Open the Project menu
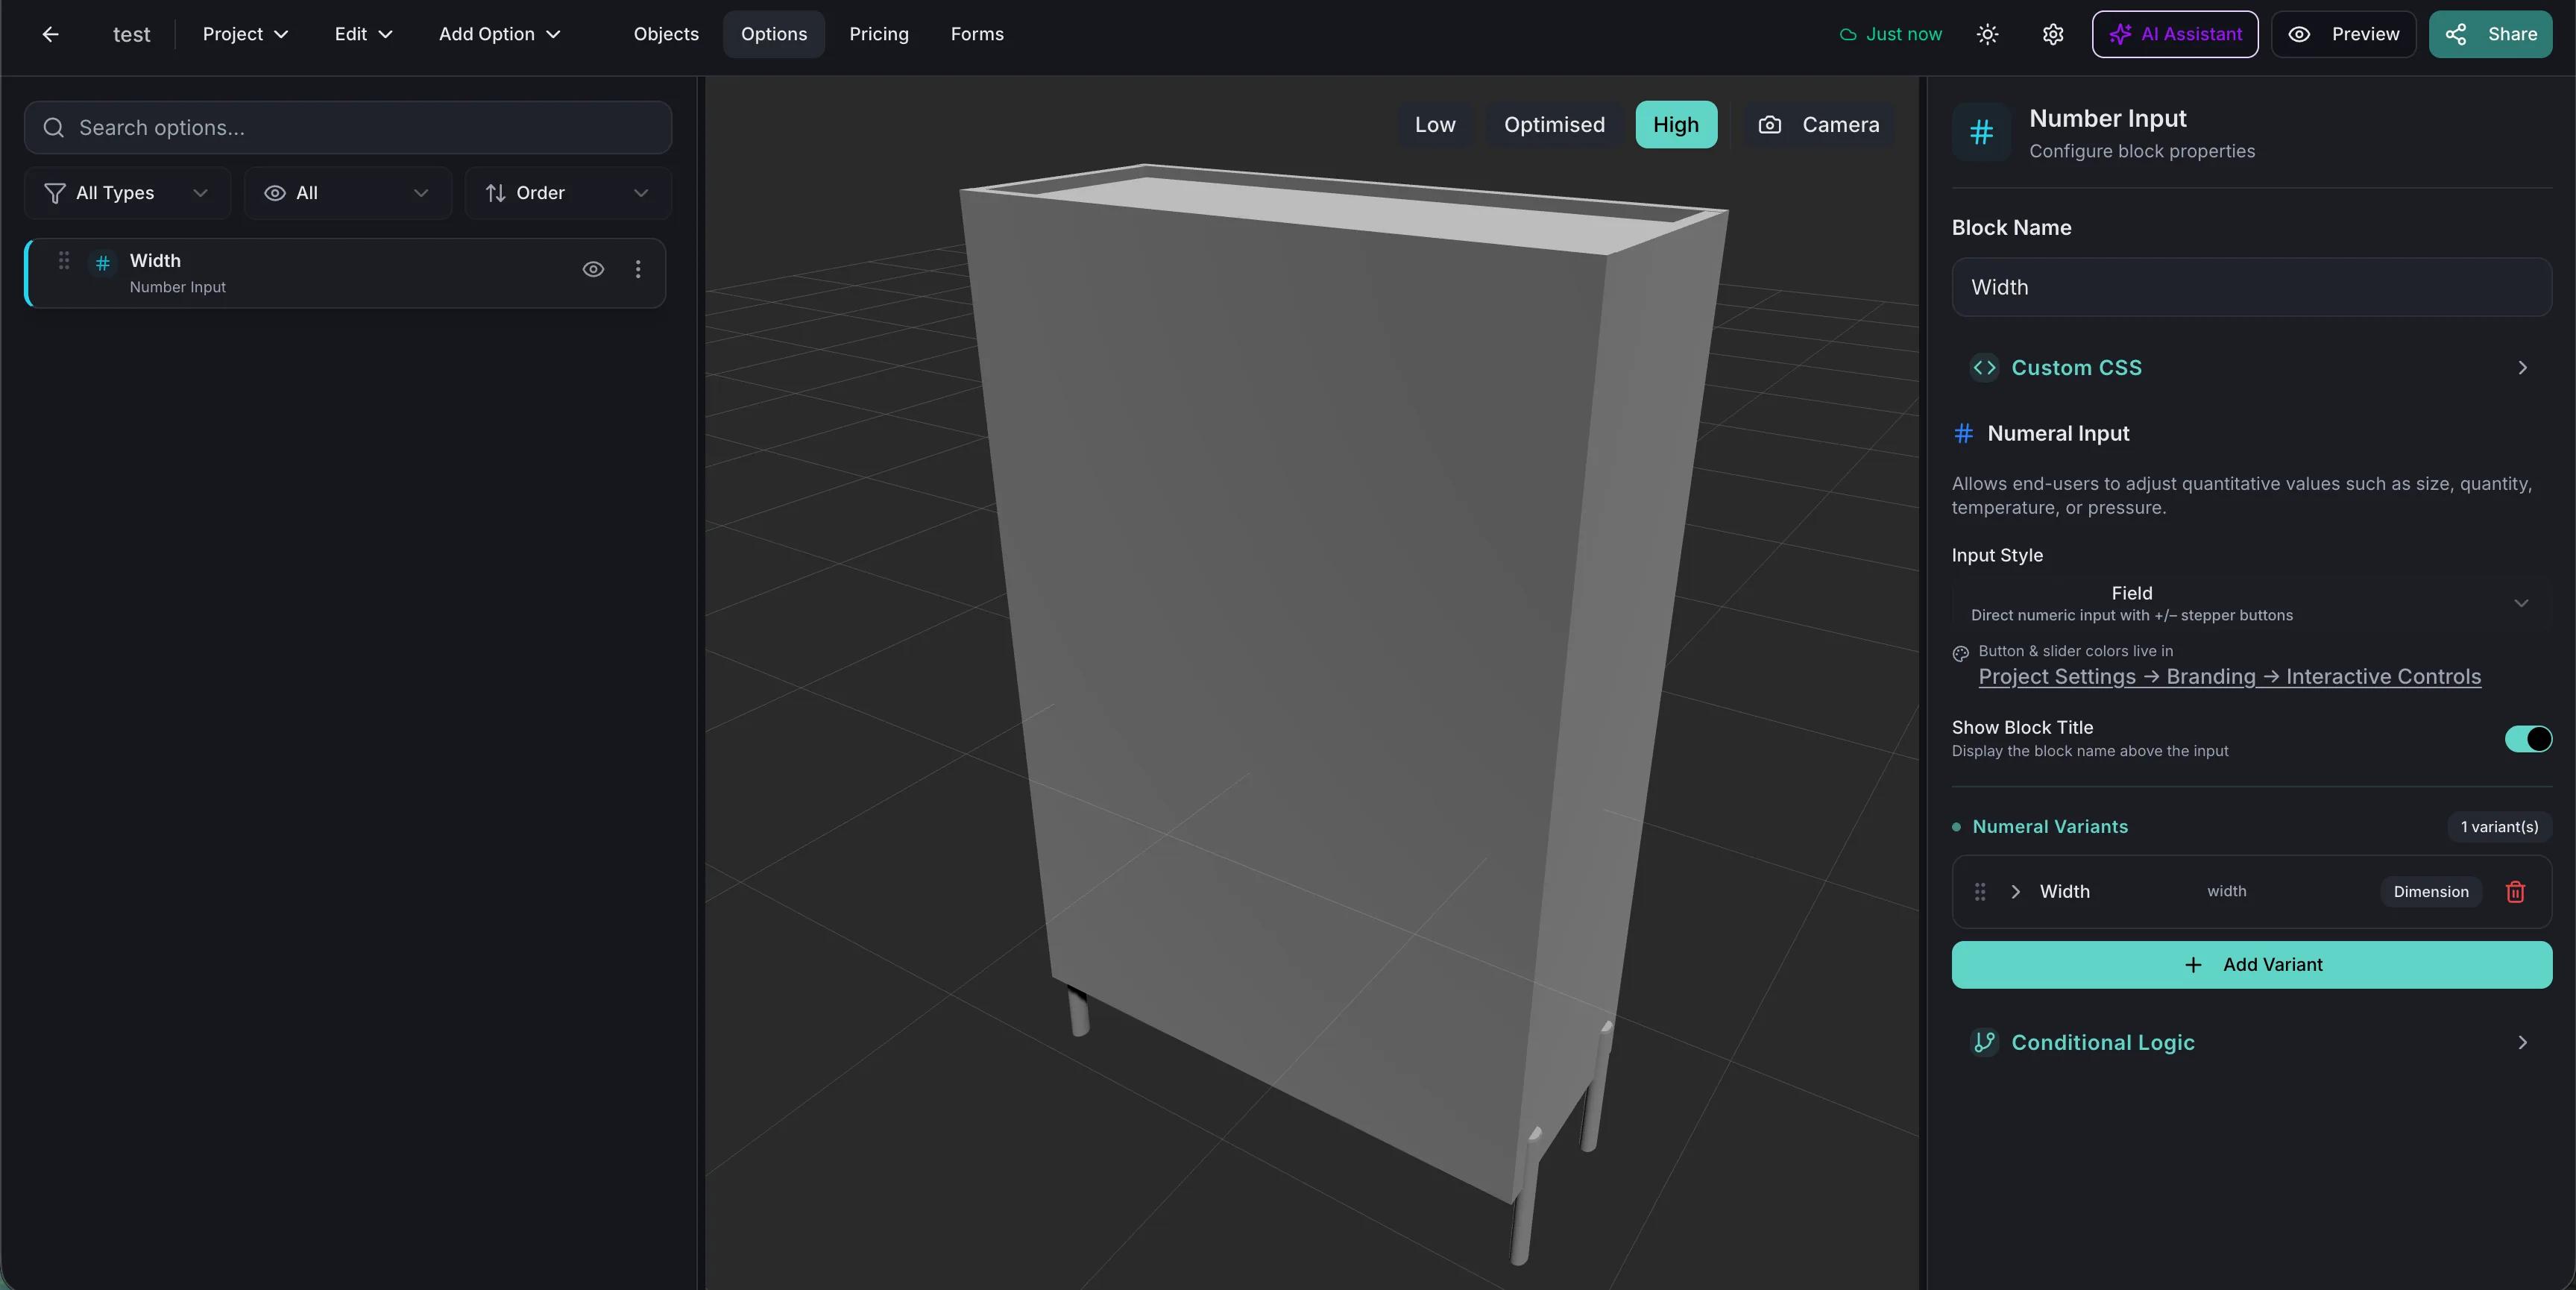The height and width of the screenshot is (1290, 2576). (245, 34)
